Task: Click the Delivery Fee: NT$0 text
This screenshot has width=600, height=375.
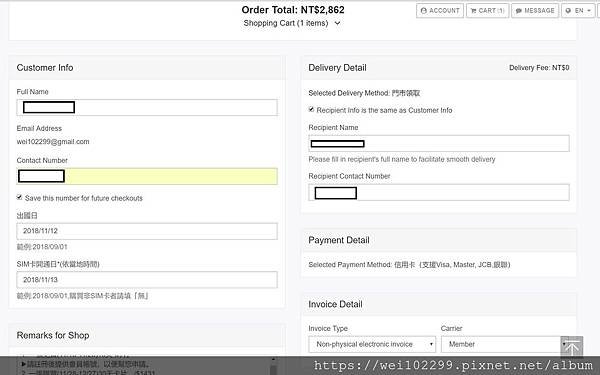Action: pos(539,68)
